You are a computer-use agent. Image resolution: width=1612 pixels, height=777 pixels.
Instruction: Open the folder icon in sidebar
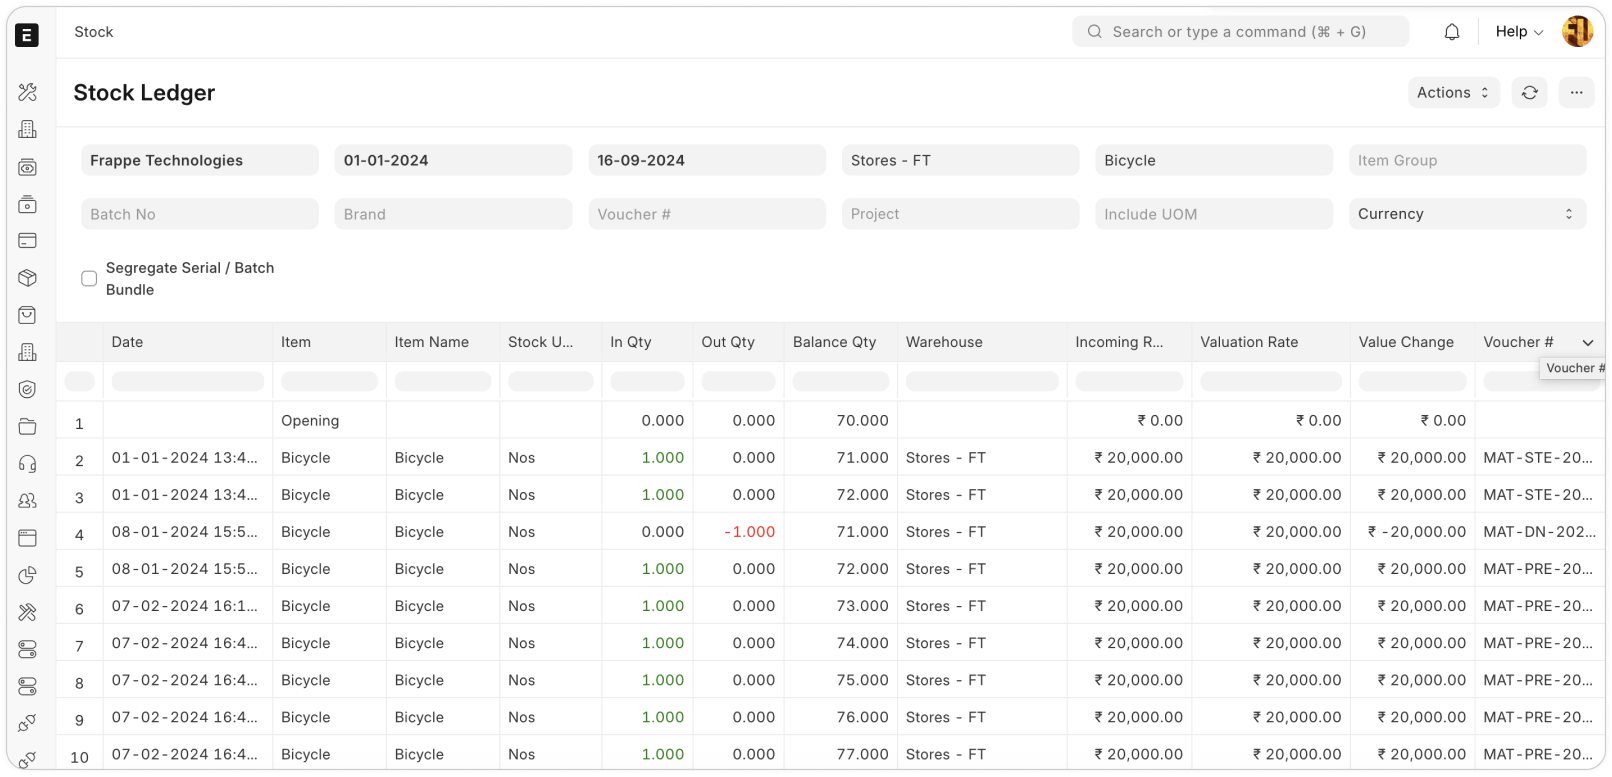click(x=28, y=427)
